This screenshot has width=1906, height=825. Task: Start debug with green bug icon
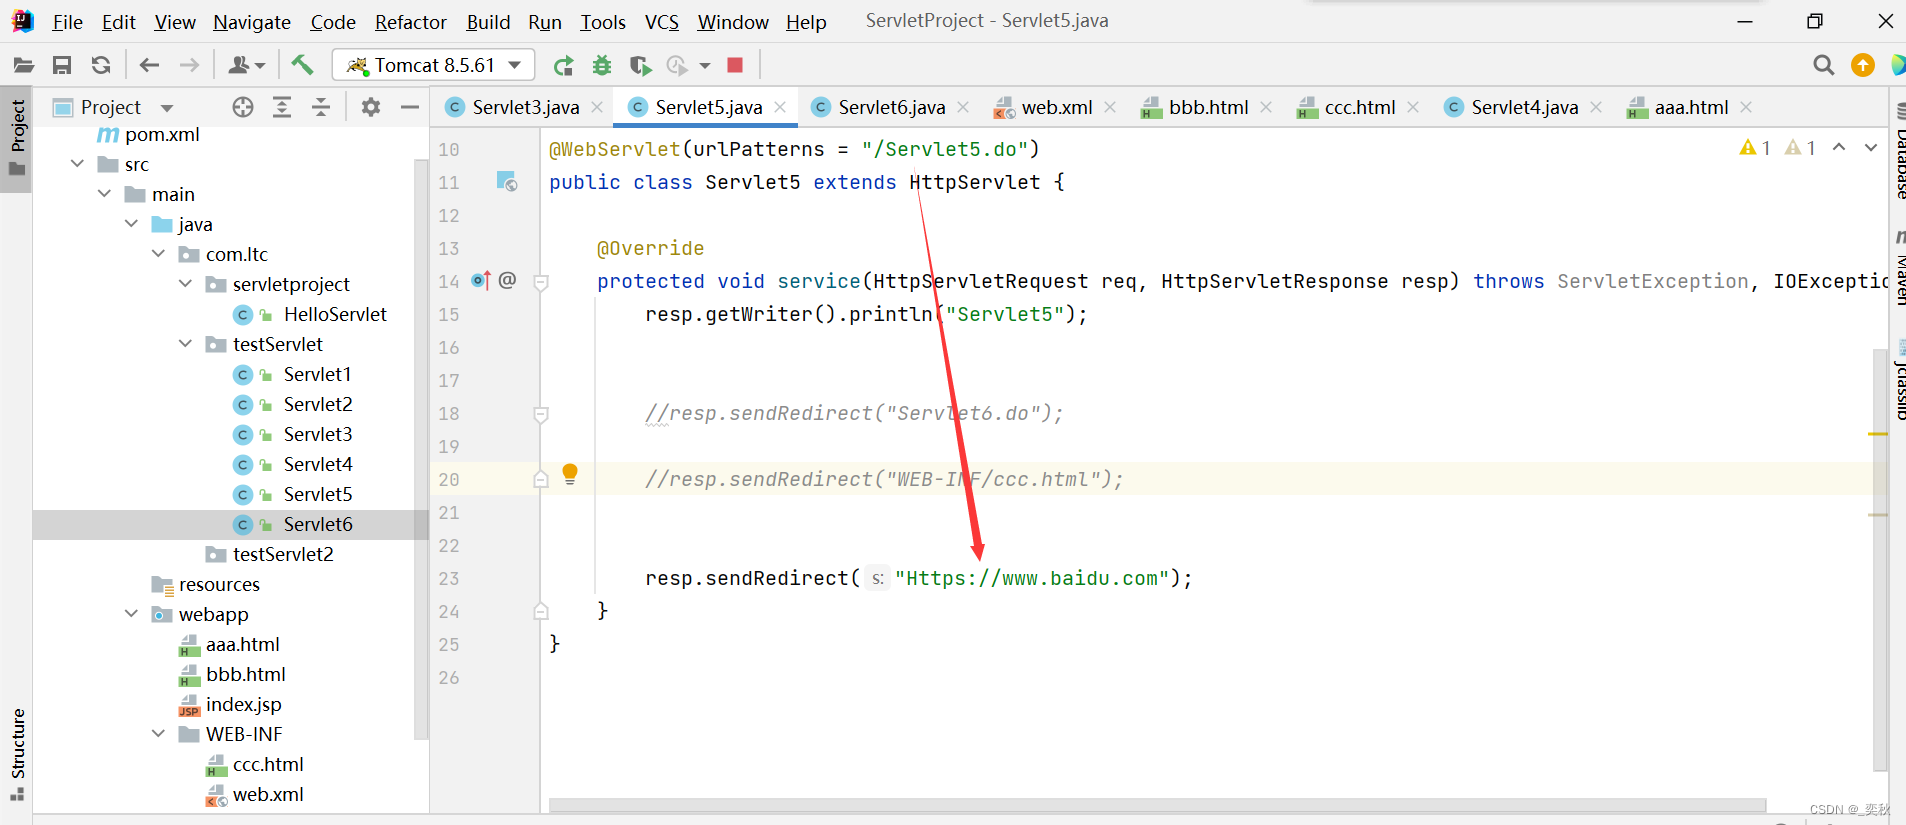(602, 65)
